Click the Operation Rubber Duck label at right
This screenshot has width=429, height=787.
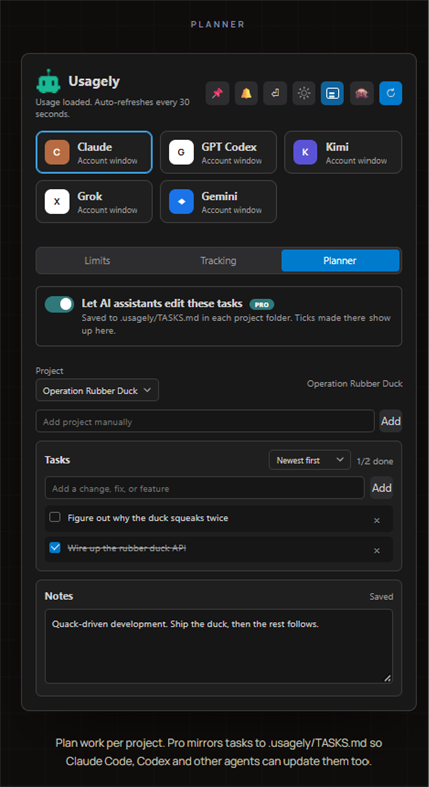click(355, 383)
